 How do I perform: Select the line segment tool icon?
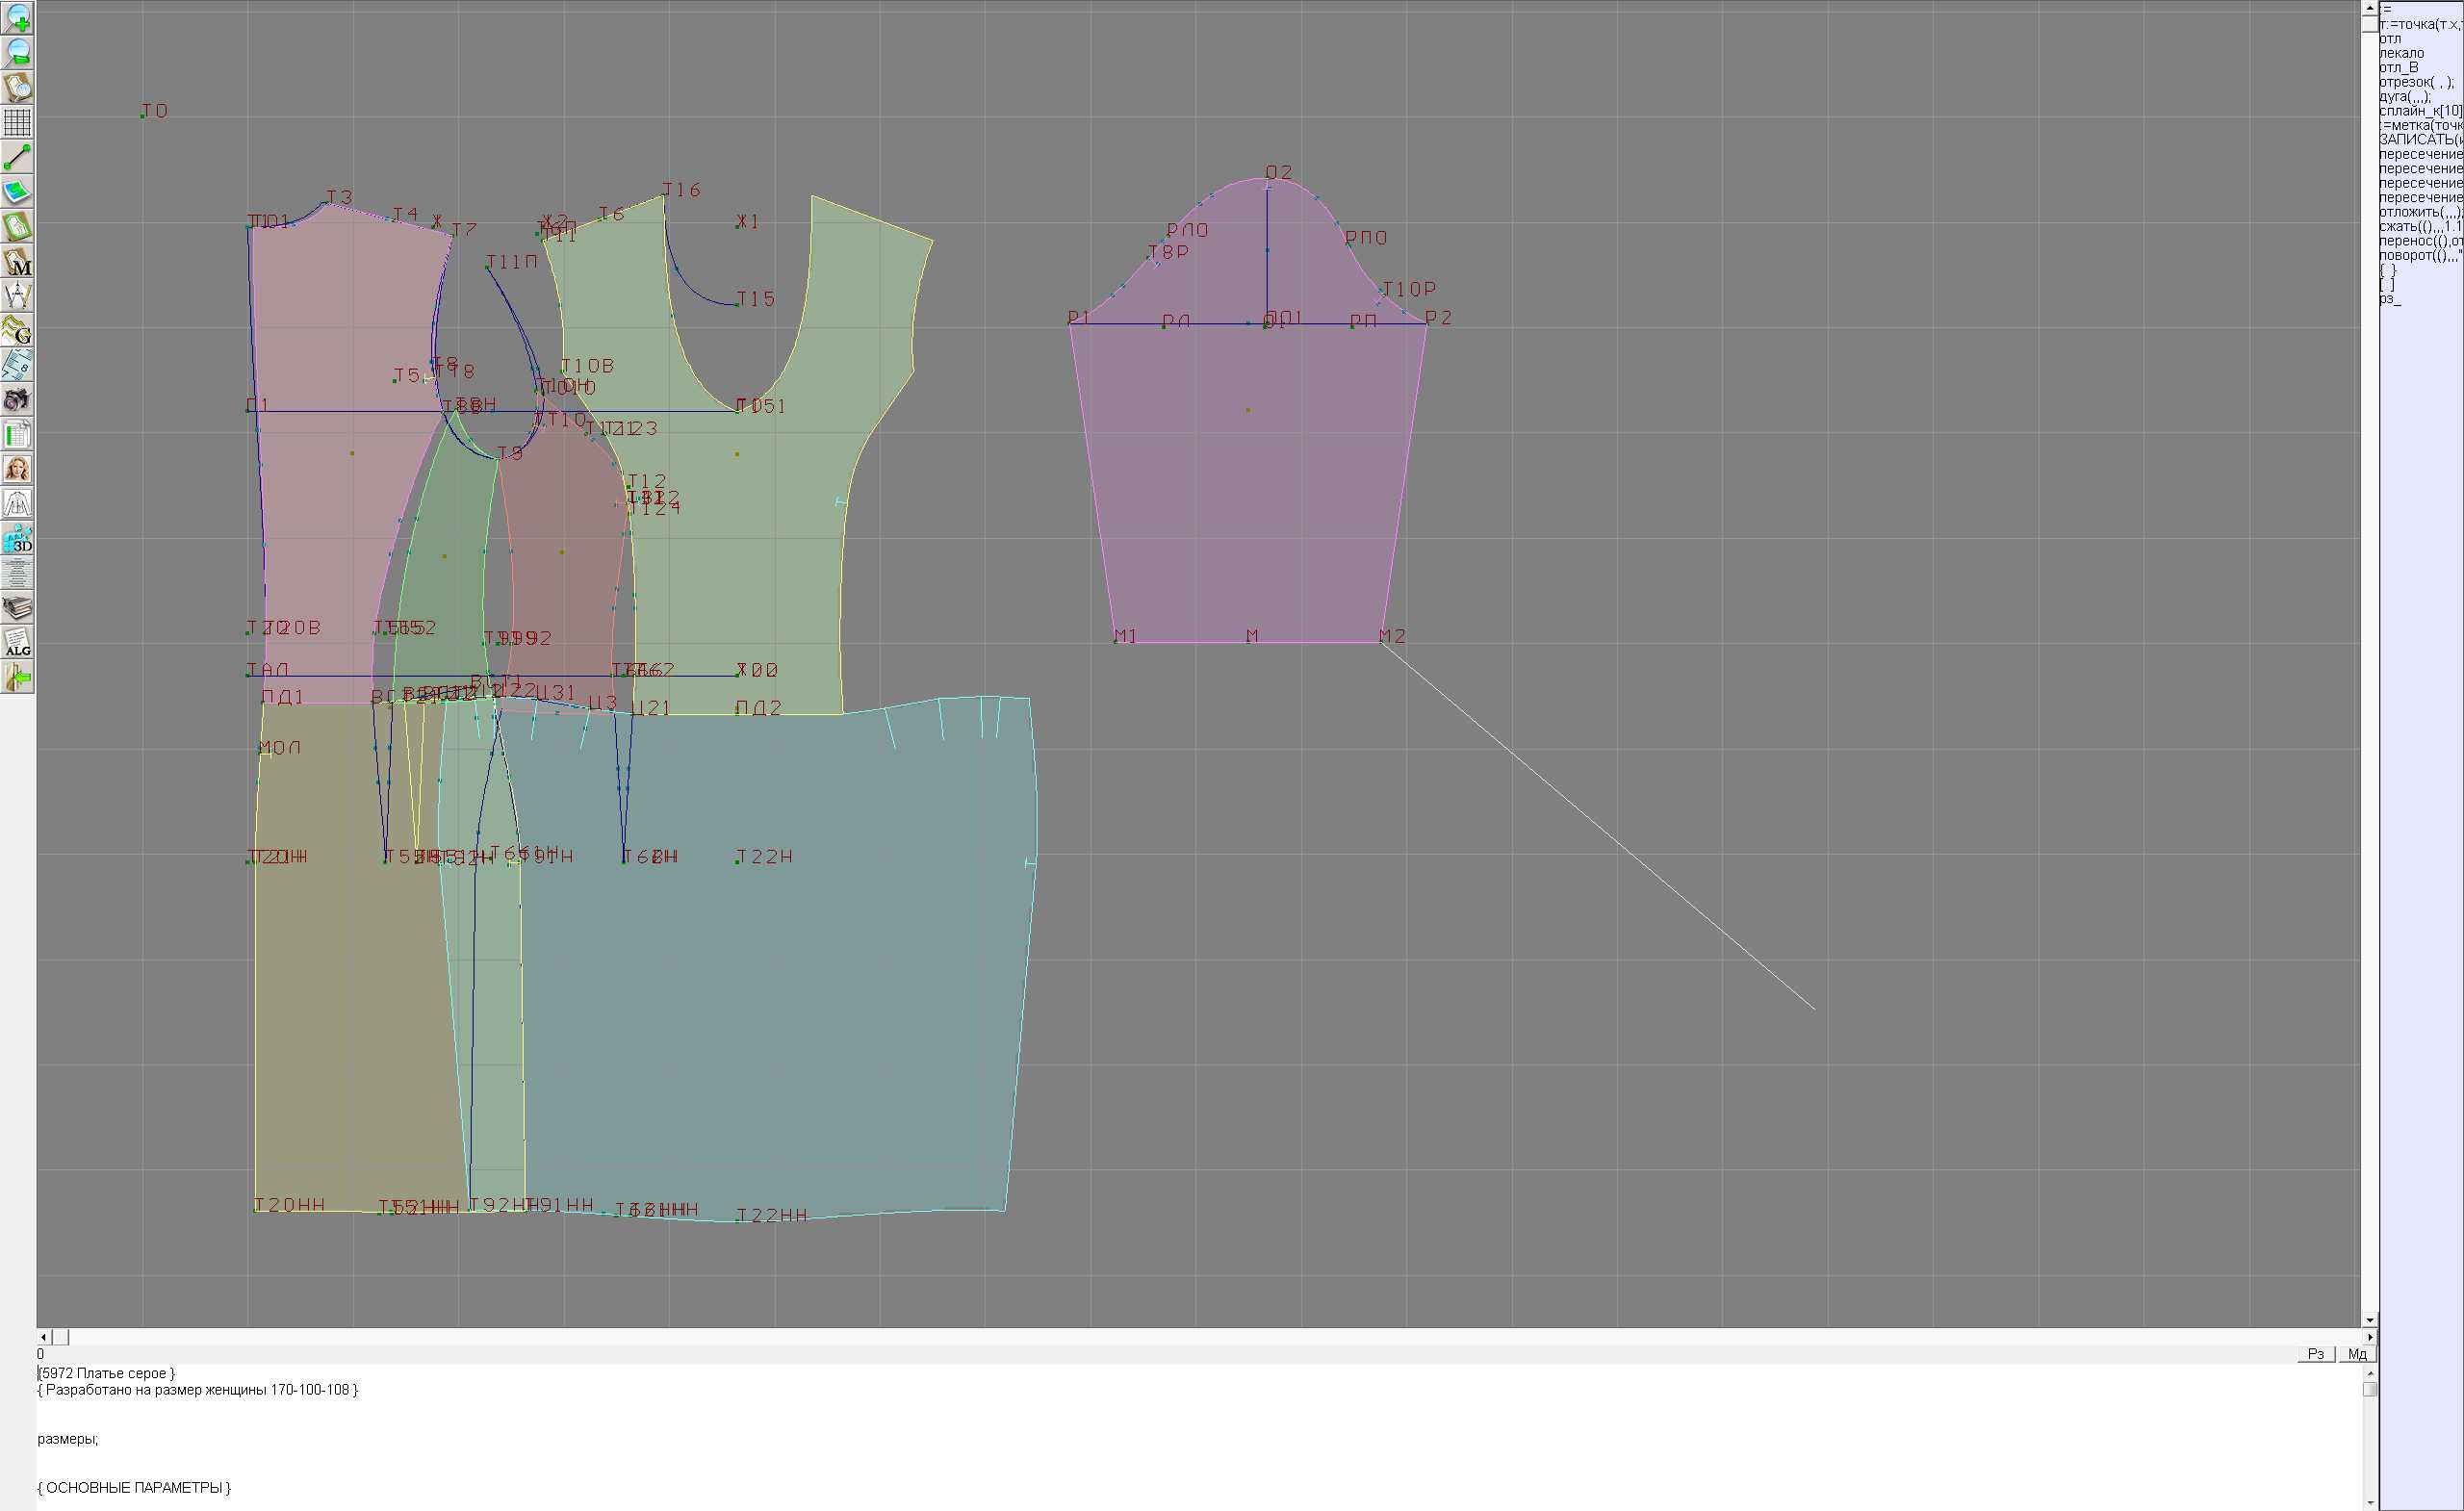[x=17, y=157]
